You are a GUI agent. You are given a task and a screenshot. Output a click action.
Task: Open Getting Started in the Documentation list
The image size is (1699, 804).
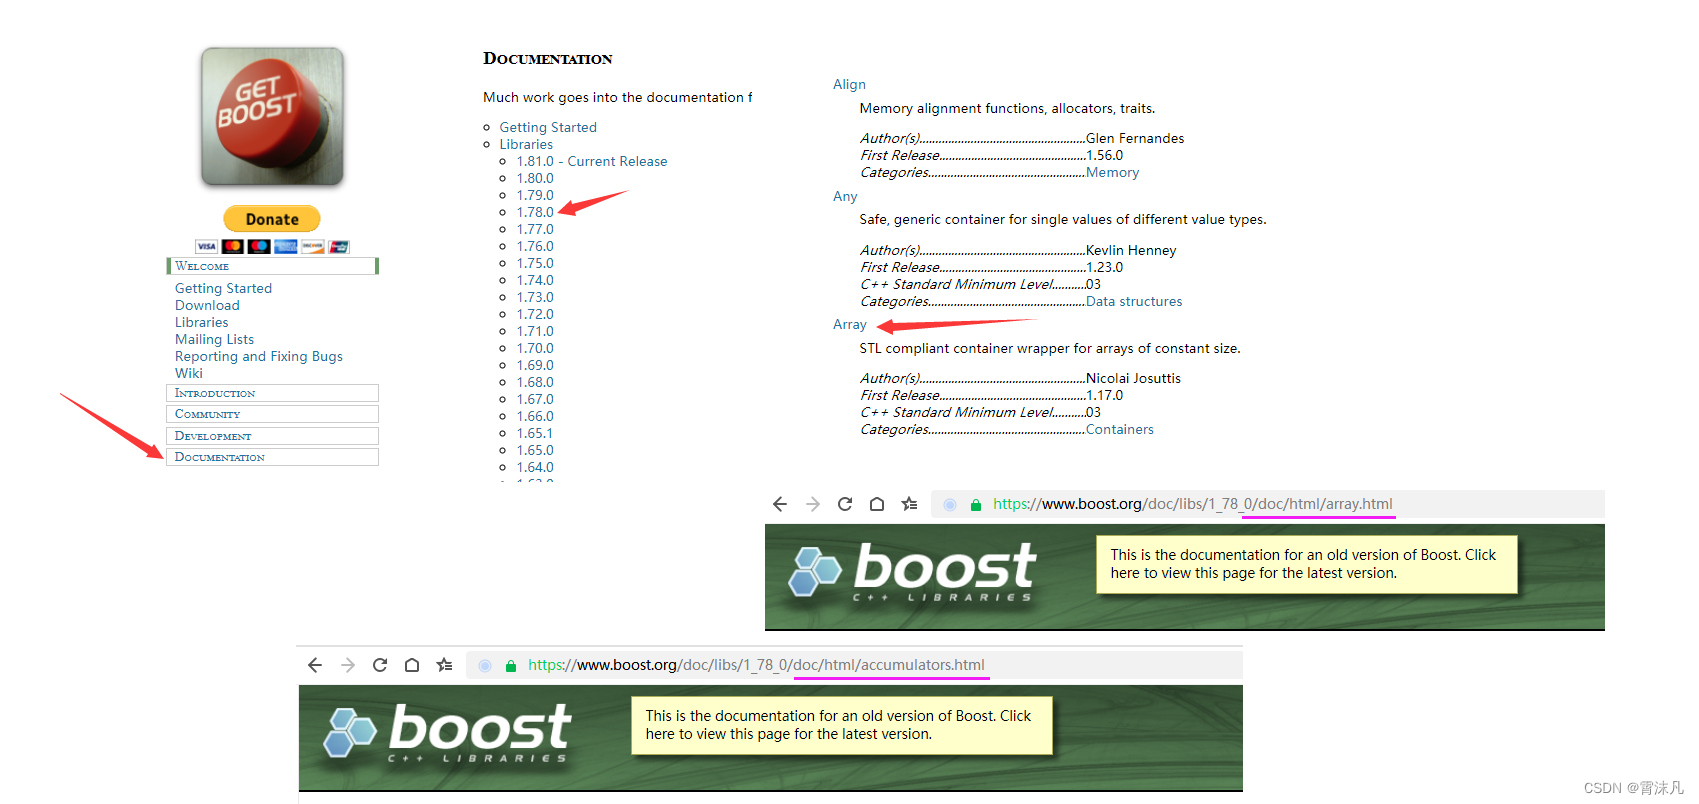coord(548,127)
